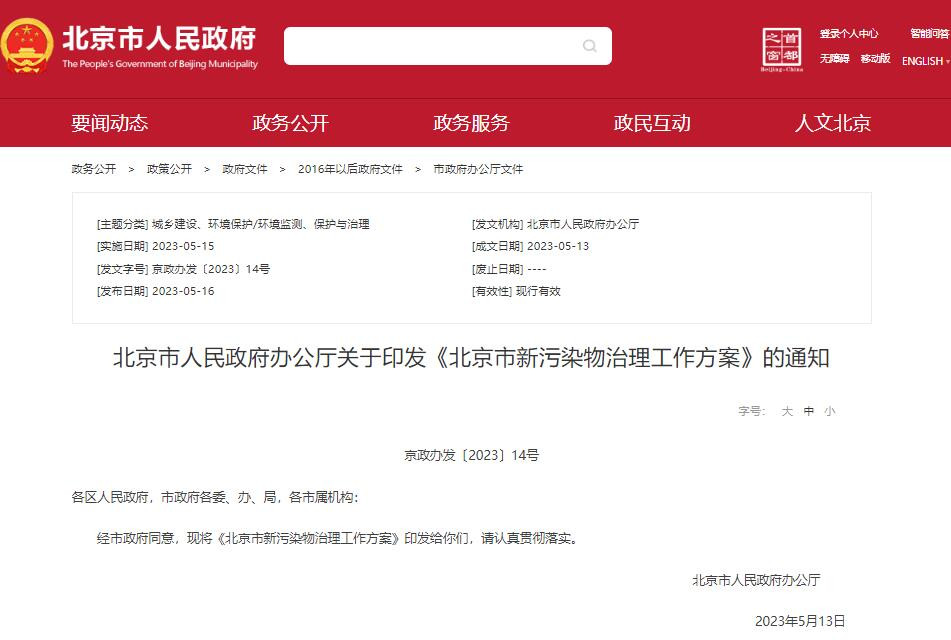Open the 人文北京 menu

(833, 123)
